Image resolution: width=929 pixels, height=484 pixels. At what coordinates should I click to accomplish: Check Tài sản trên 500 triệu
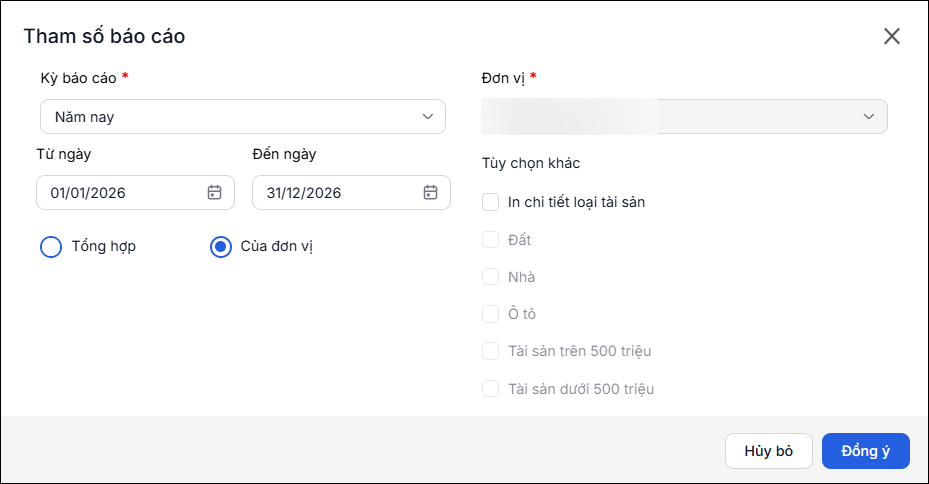[491, 351]
